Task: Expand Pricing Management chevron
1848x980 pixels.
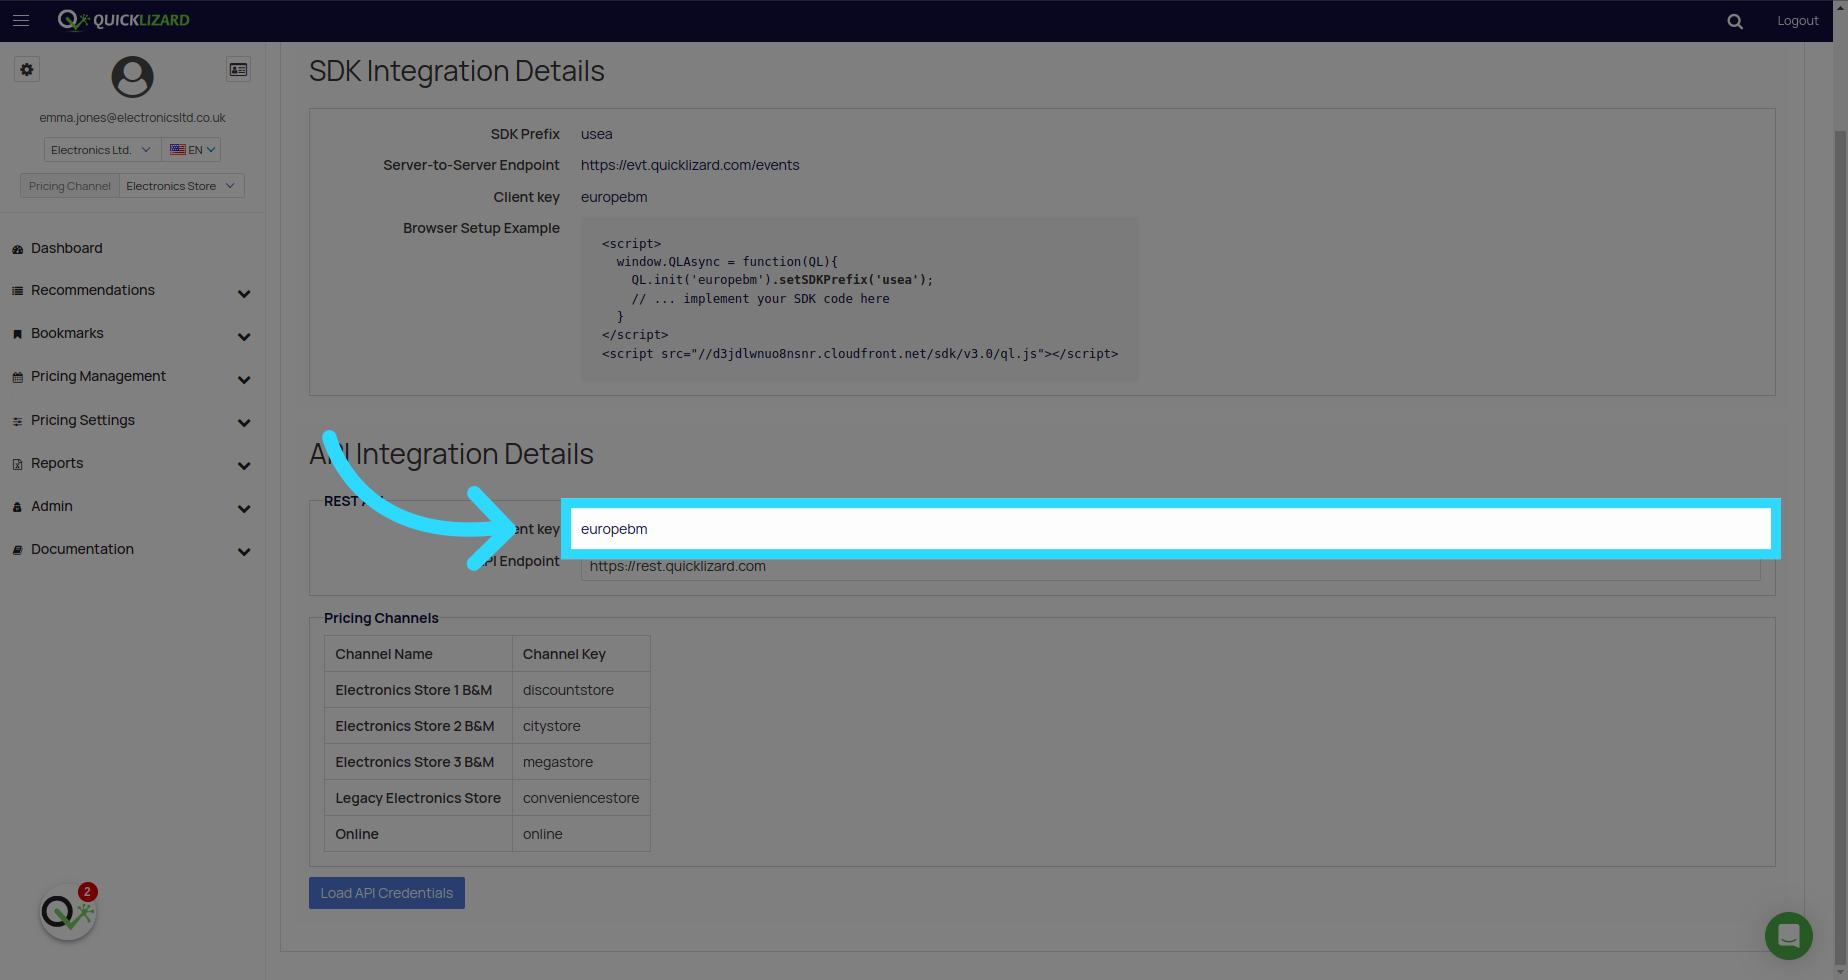Action: [244, 380]
